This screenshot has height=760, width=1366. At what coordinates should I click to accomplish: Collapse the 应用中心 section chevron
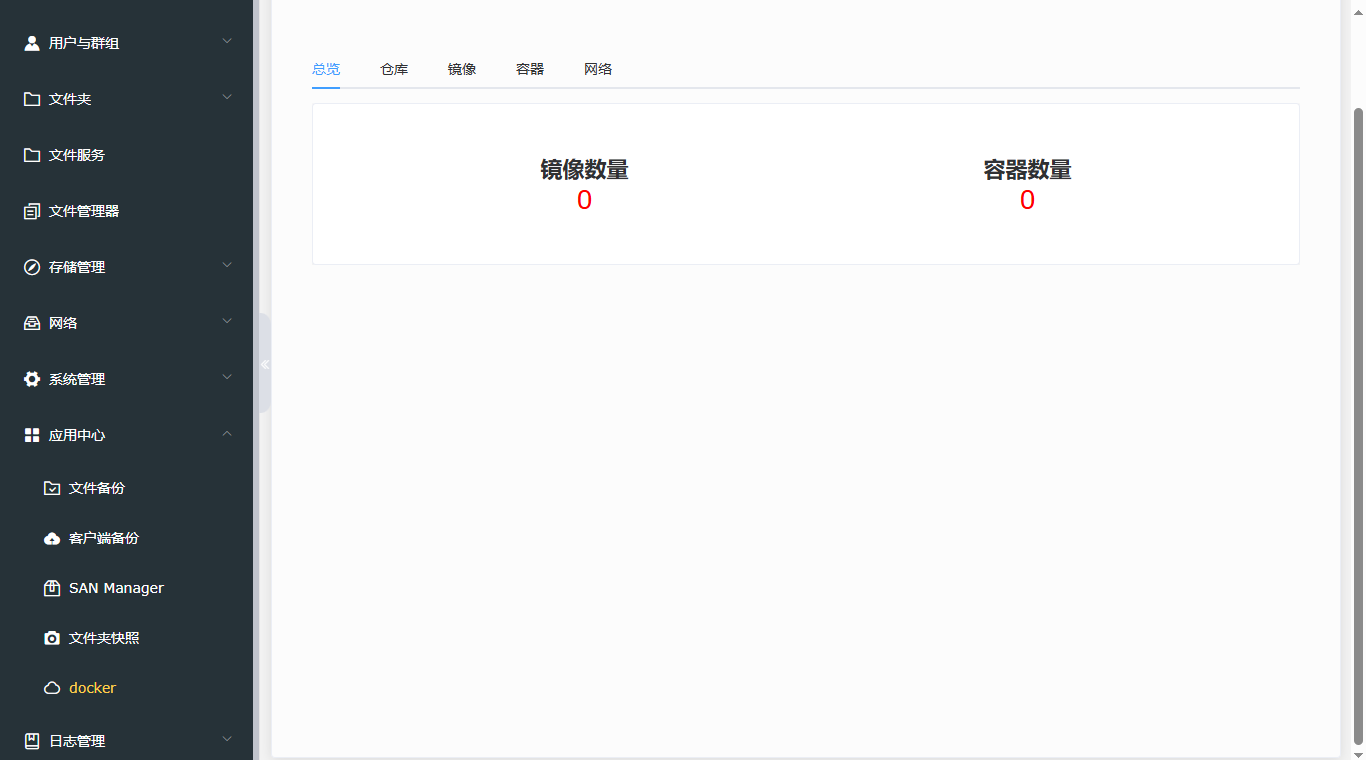pos(227,434)
